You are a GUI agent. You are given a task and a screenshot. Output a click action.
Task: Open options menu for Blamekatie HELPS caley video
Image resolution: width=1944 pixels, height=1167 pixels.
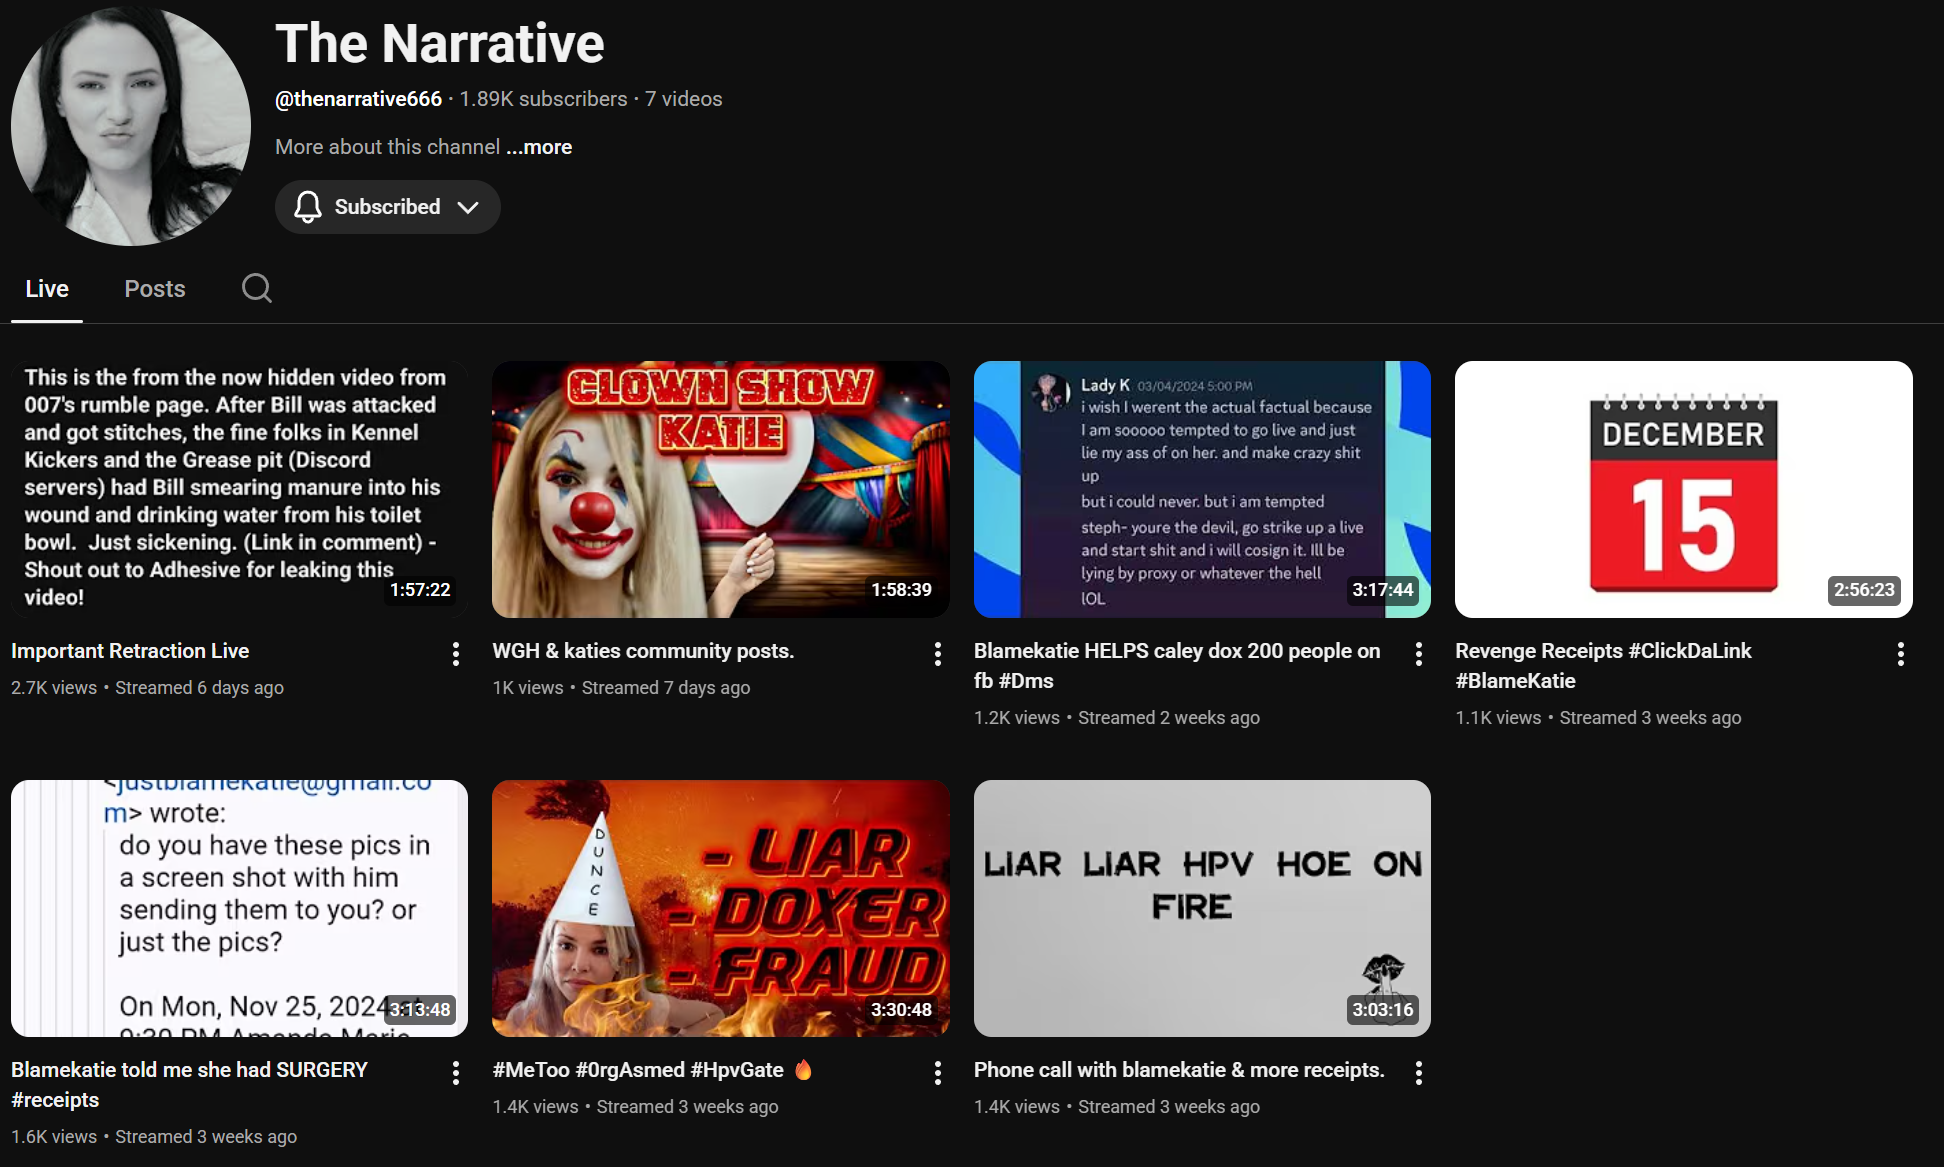[x=1419, y=654]
